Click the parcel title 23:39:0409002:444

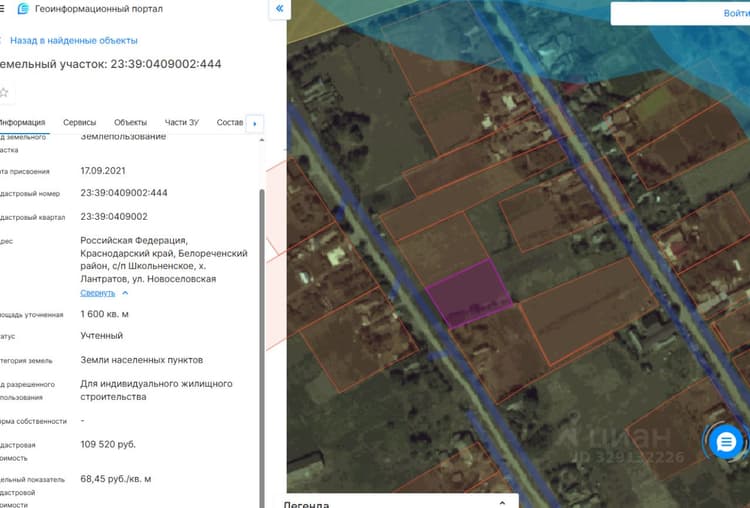(110, 64)
